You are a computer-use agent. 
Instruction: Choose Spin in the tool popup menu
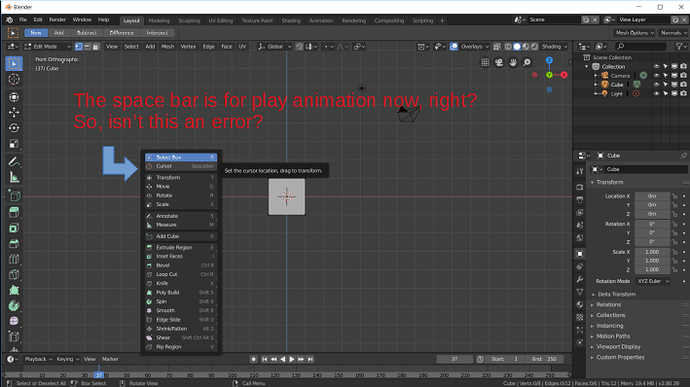tap(181, 302)
